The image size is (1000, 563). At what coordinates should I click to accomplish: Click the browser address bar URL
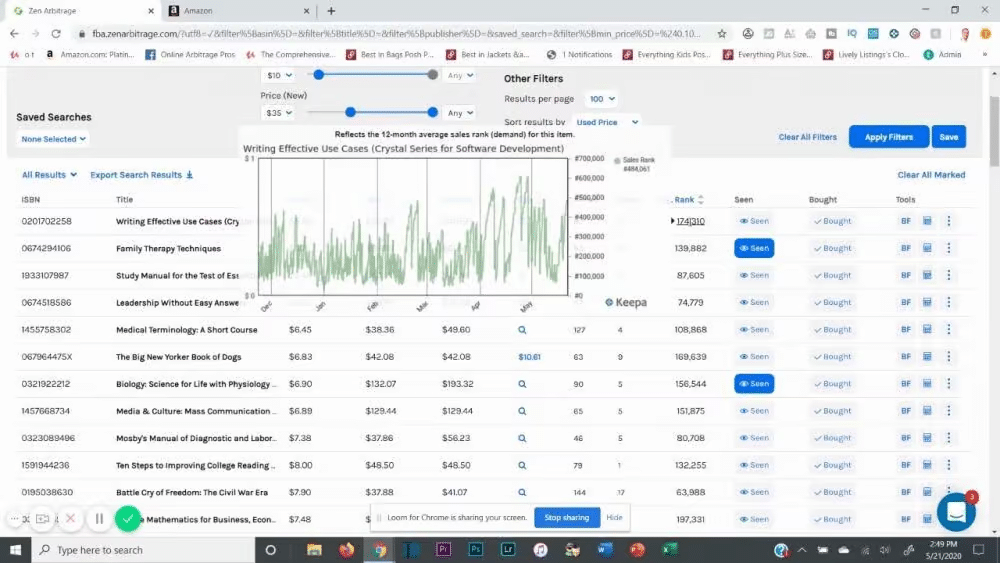coord(395,34)
